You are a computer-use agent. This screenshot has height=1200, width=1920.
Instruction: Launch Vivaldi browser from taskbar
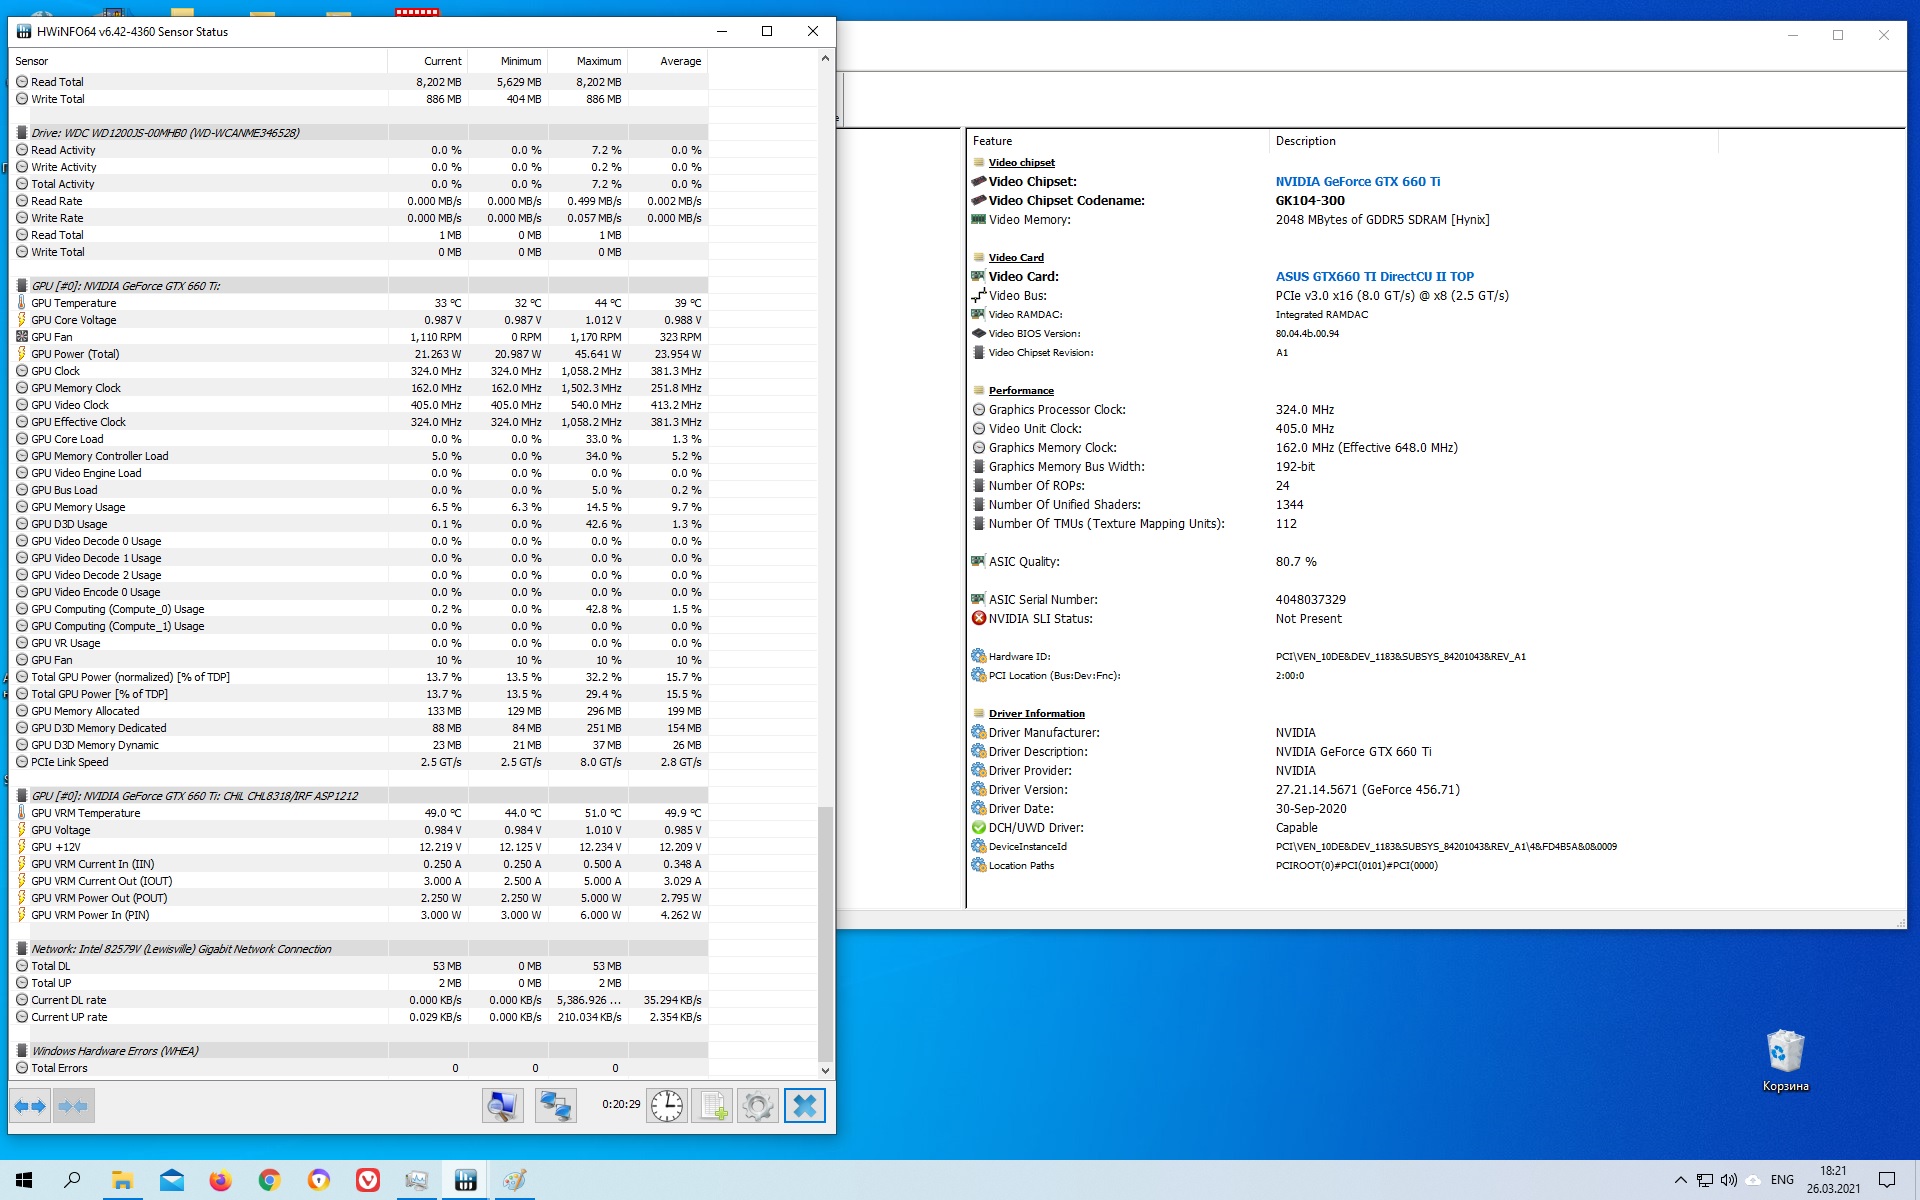pyautogui.click(x=368, y=1181)
